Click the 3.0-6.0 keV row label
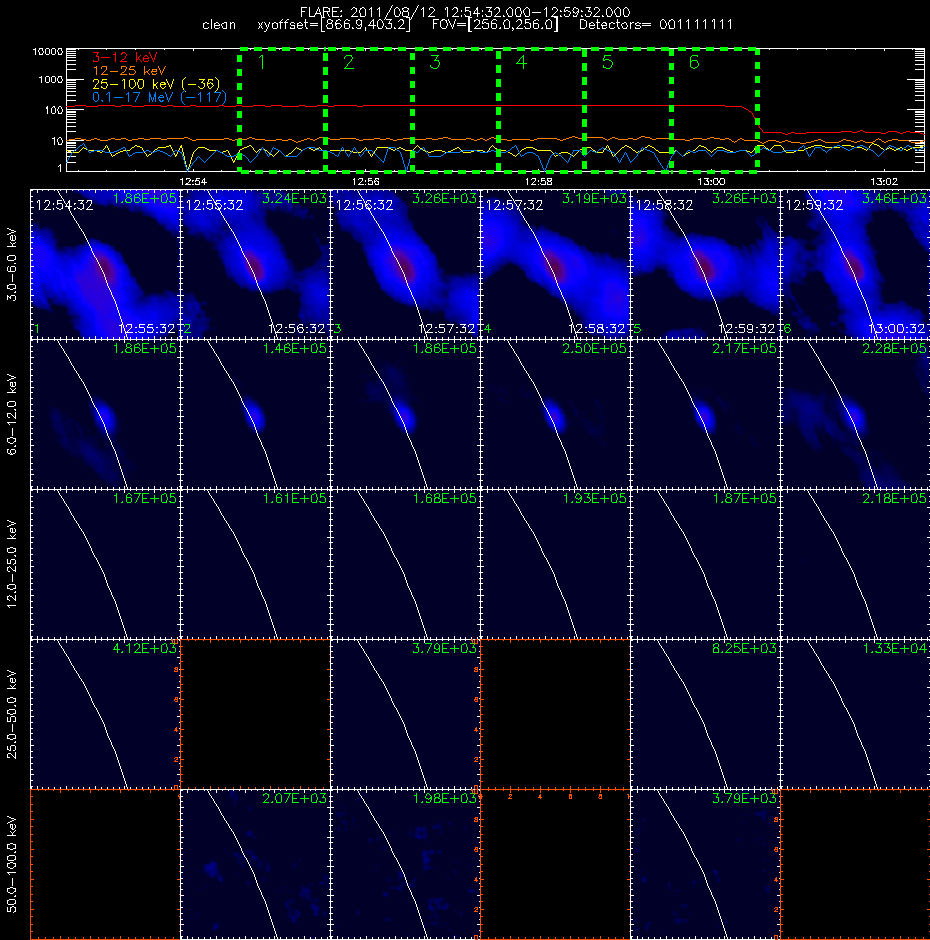This screenshot has height=940, width=930. (x=12, y=264)
